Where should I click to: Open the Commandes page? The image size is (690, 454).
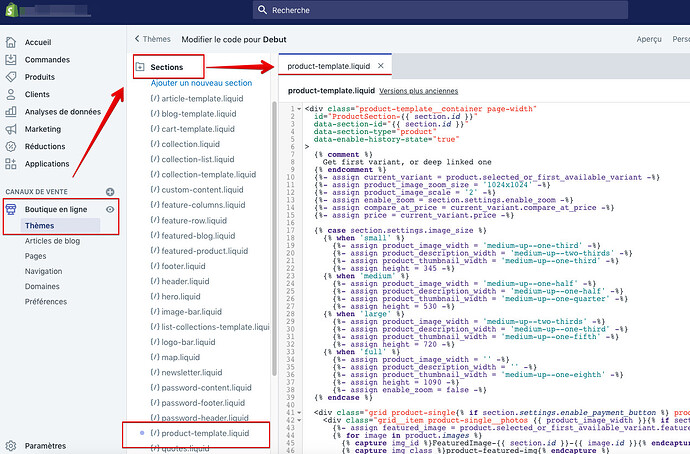[47, 59]
